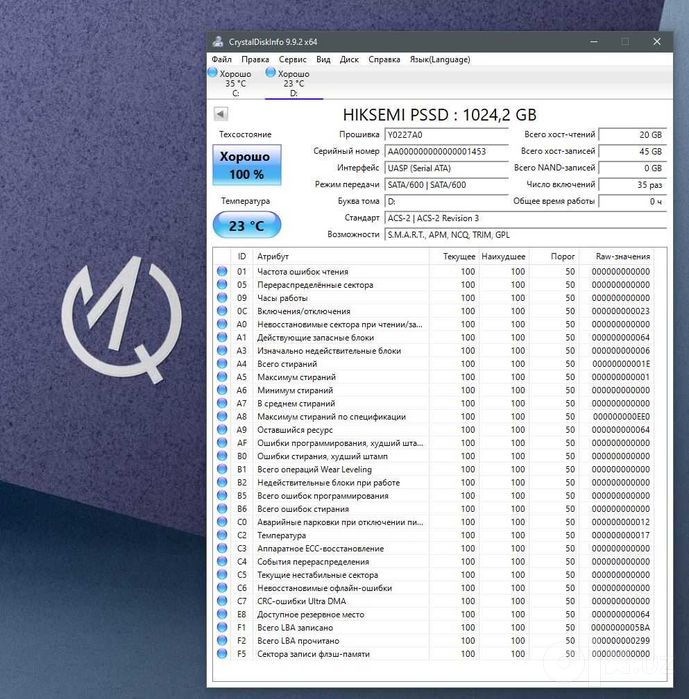689x699 pixels.
Task: Select row Максимум стираний по спецификации
Action: click(433, 416)
